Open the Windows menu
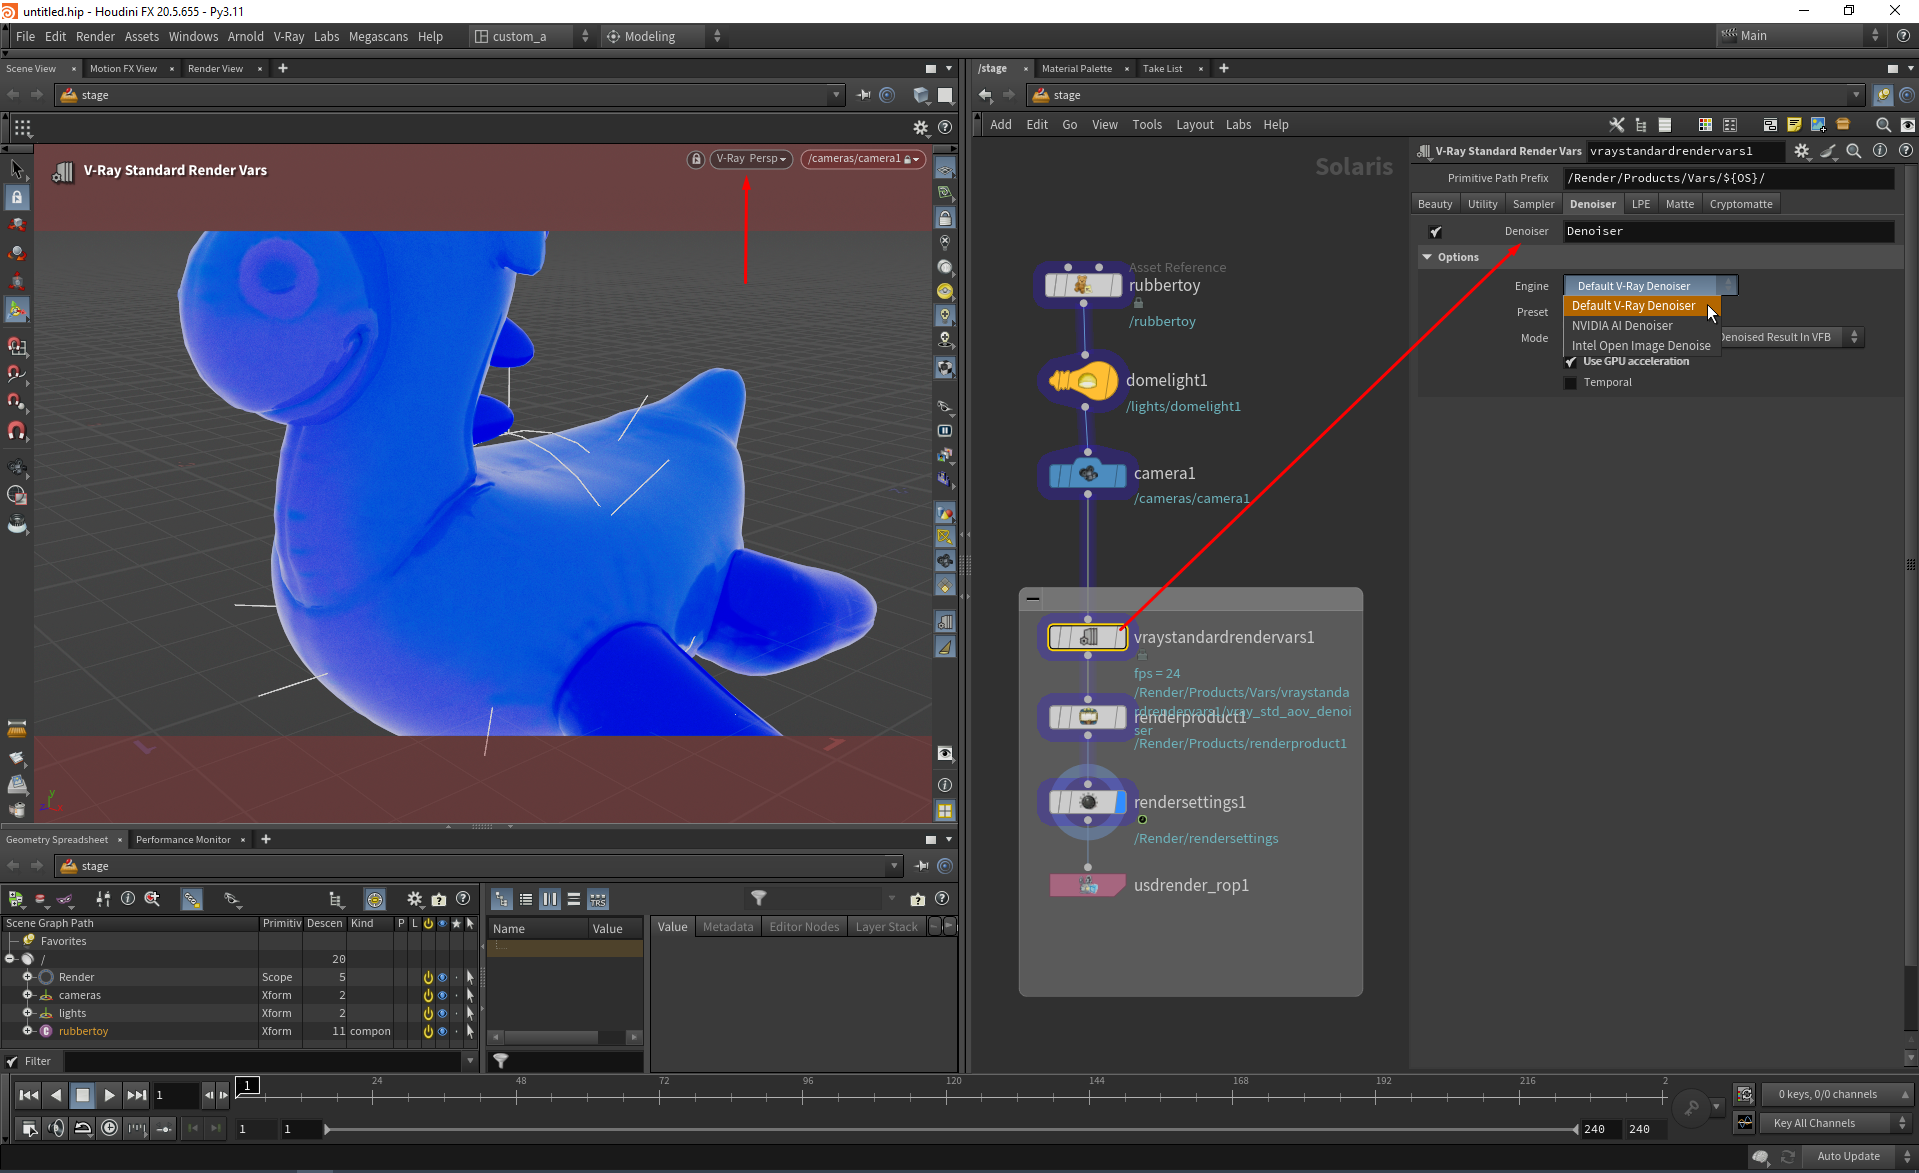The image size is (1919, 1173). 193,37
